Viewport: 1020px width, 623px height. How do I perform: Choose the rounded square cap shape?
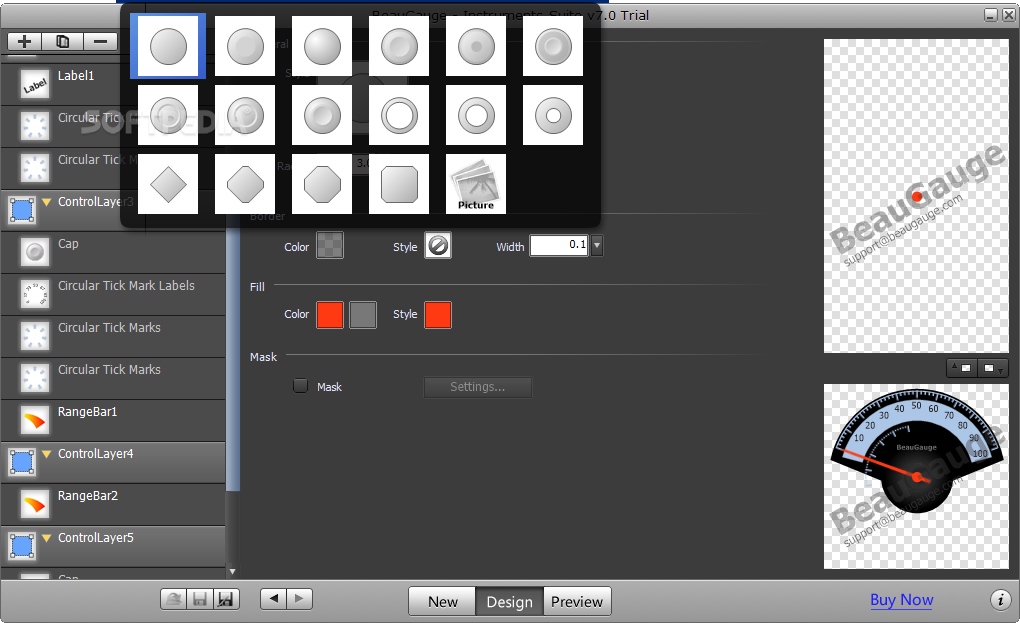pyautogui.click(x=399, y=184)
